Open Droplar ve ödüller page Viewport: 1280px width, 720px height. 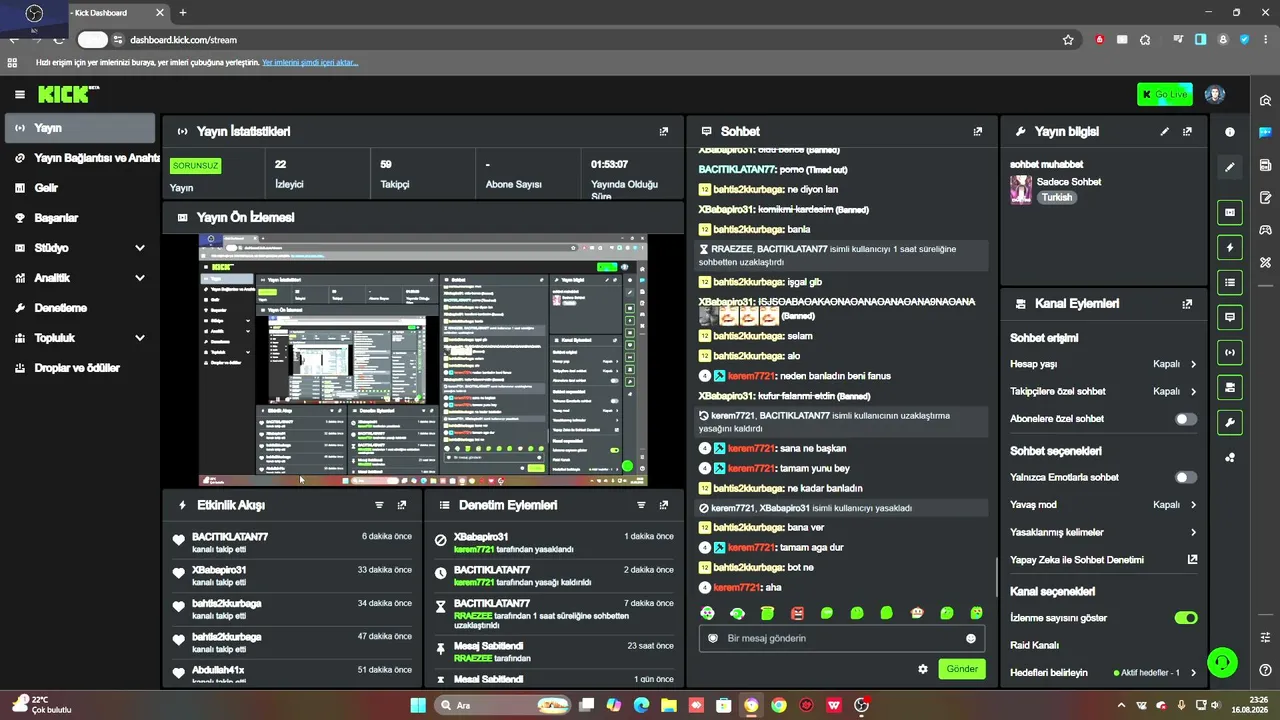click(x=80, y=368)
